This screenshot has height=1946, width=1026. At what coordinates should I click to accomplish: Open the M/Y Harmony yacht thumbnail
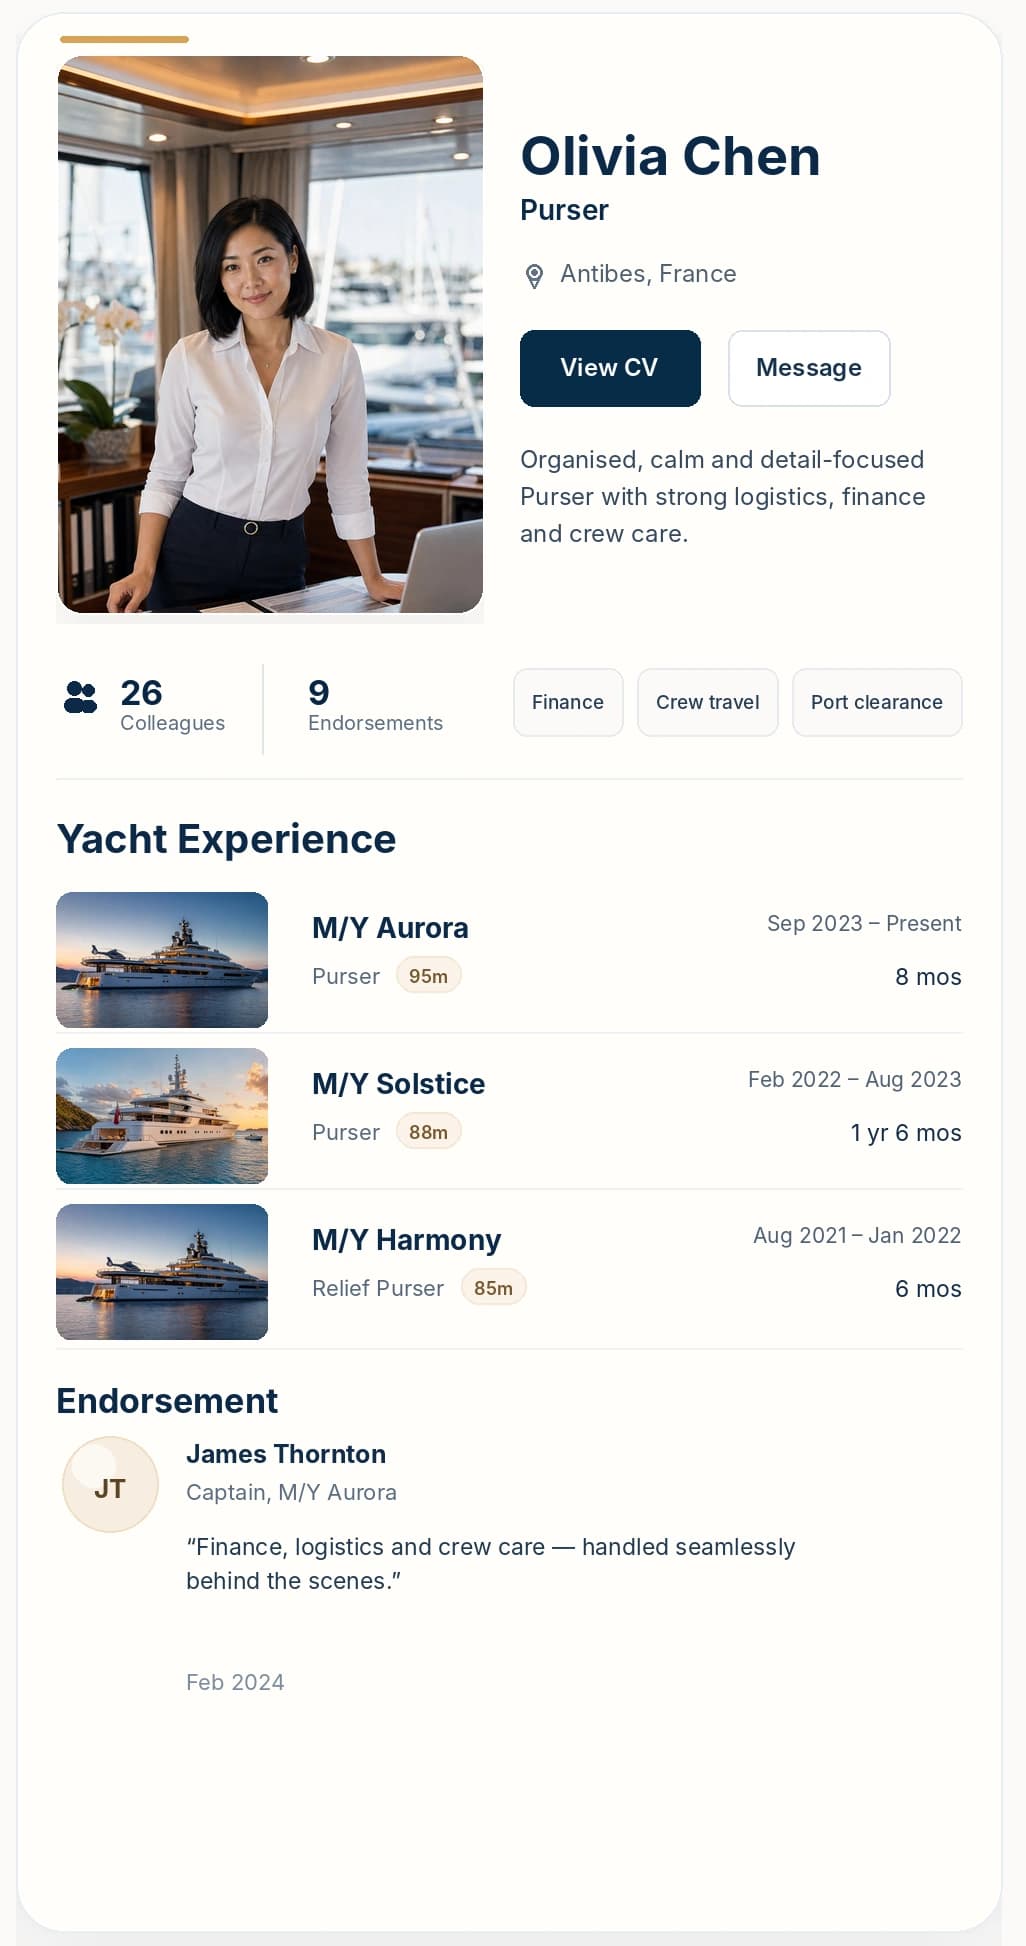(x=162, y=1272)
